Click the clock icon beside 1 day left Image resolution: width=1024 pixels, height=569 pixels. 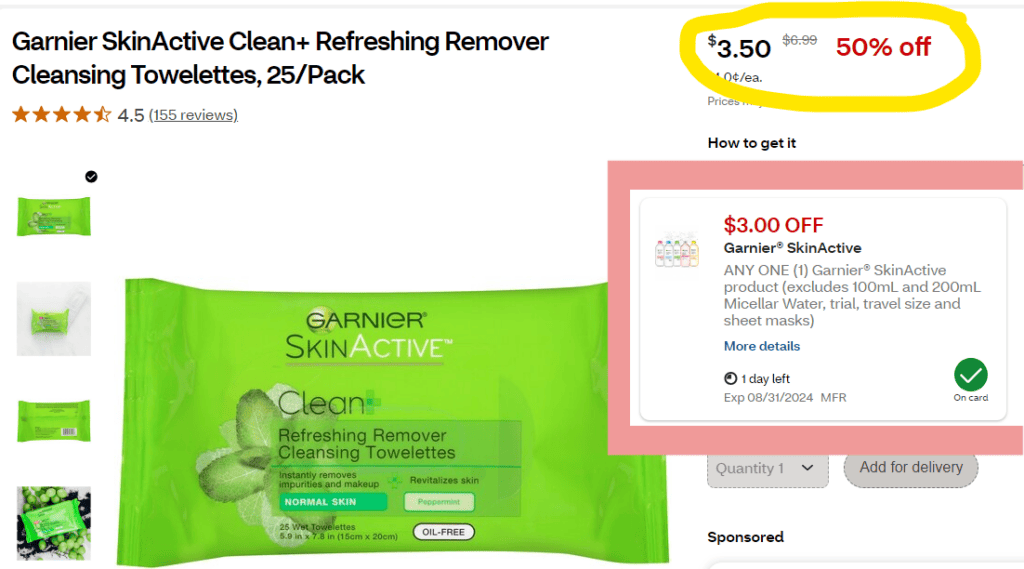[730, 378]
